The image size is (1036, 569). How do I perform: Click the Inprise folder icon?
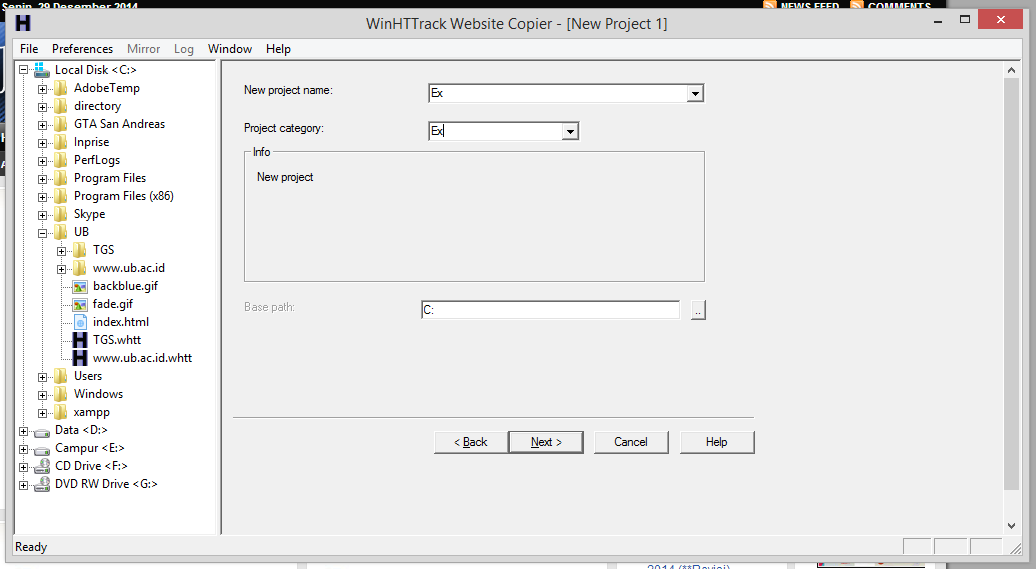[61, 142]
